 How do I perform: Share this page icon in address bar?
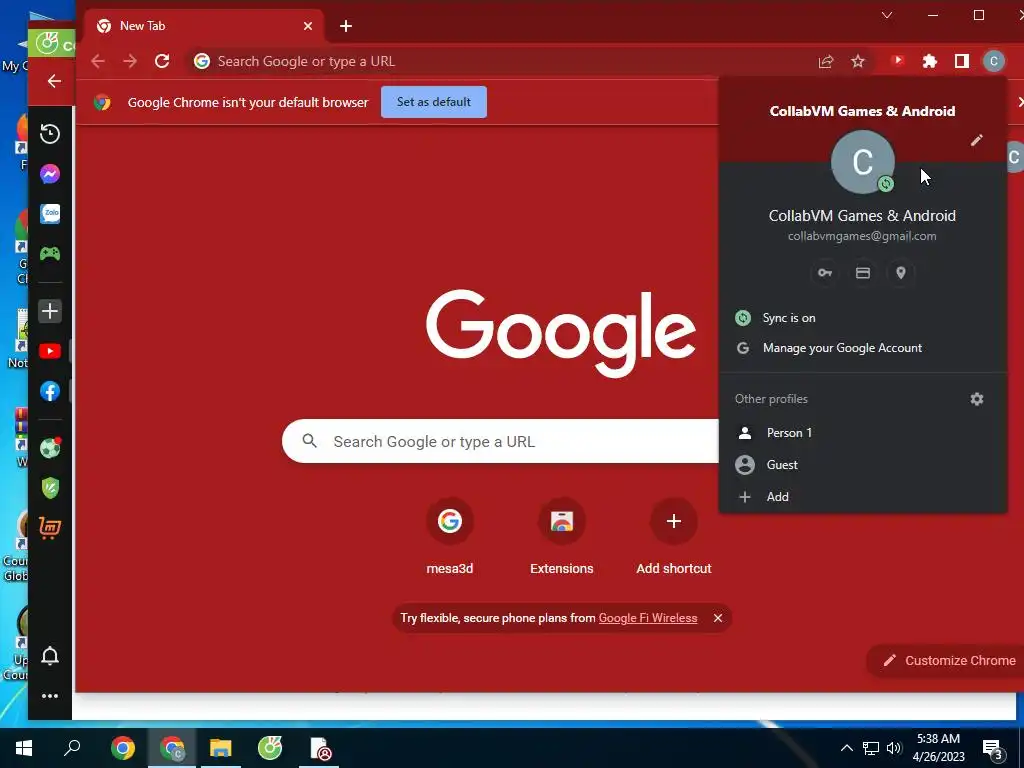tap(825, 61)
